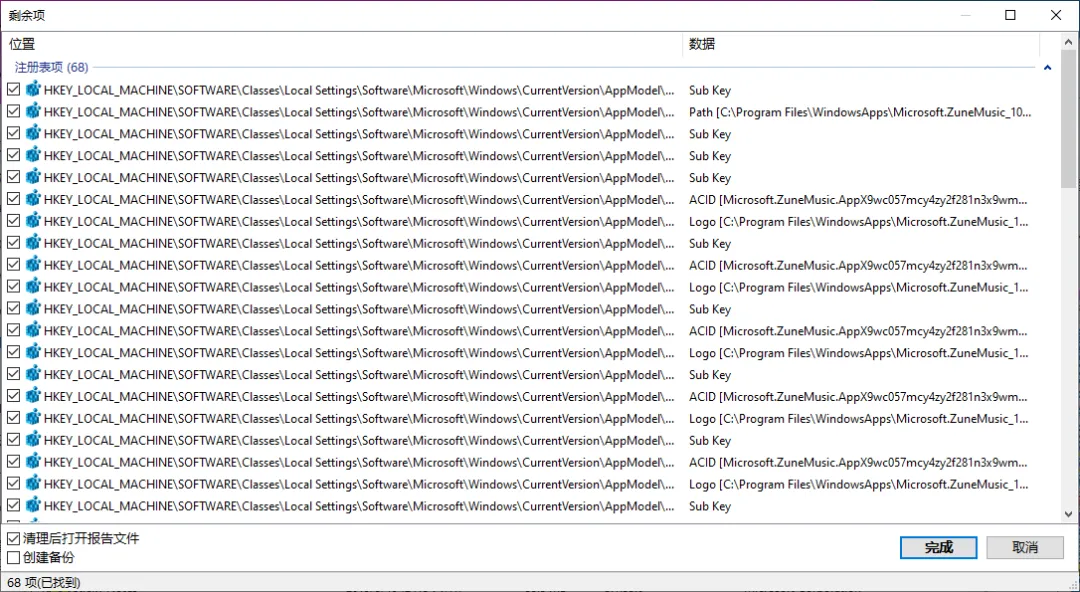The width and height of the screenshot is (1080, 592).
Task: Collapse the 注册表项 (68) group chevron
Action: tap(1047, 68)
